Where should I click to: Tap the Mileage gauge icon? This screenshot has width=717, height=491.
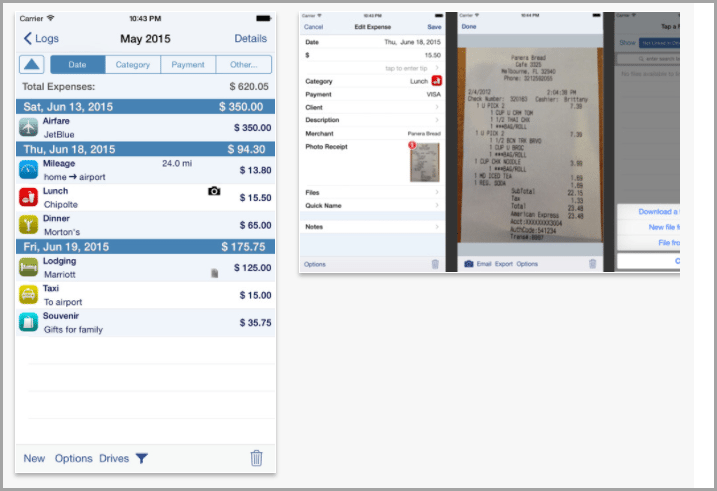(28, 170)
